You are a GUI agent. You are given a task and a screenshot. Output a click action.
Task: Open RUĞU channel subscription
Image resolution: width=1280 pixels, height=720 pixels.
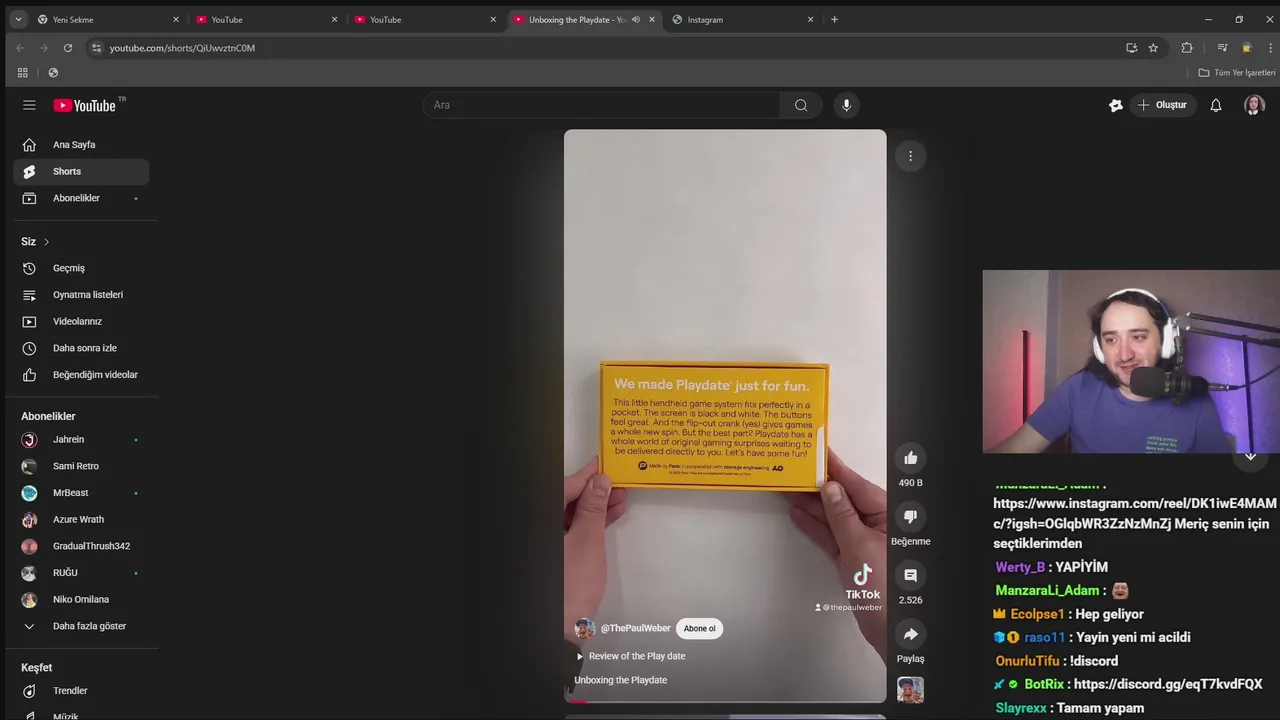[x=81, y=573]
